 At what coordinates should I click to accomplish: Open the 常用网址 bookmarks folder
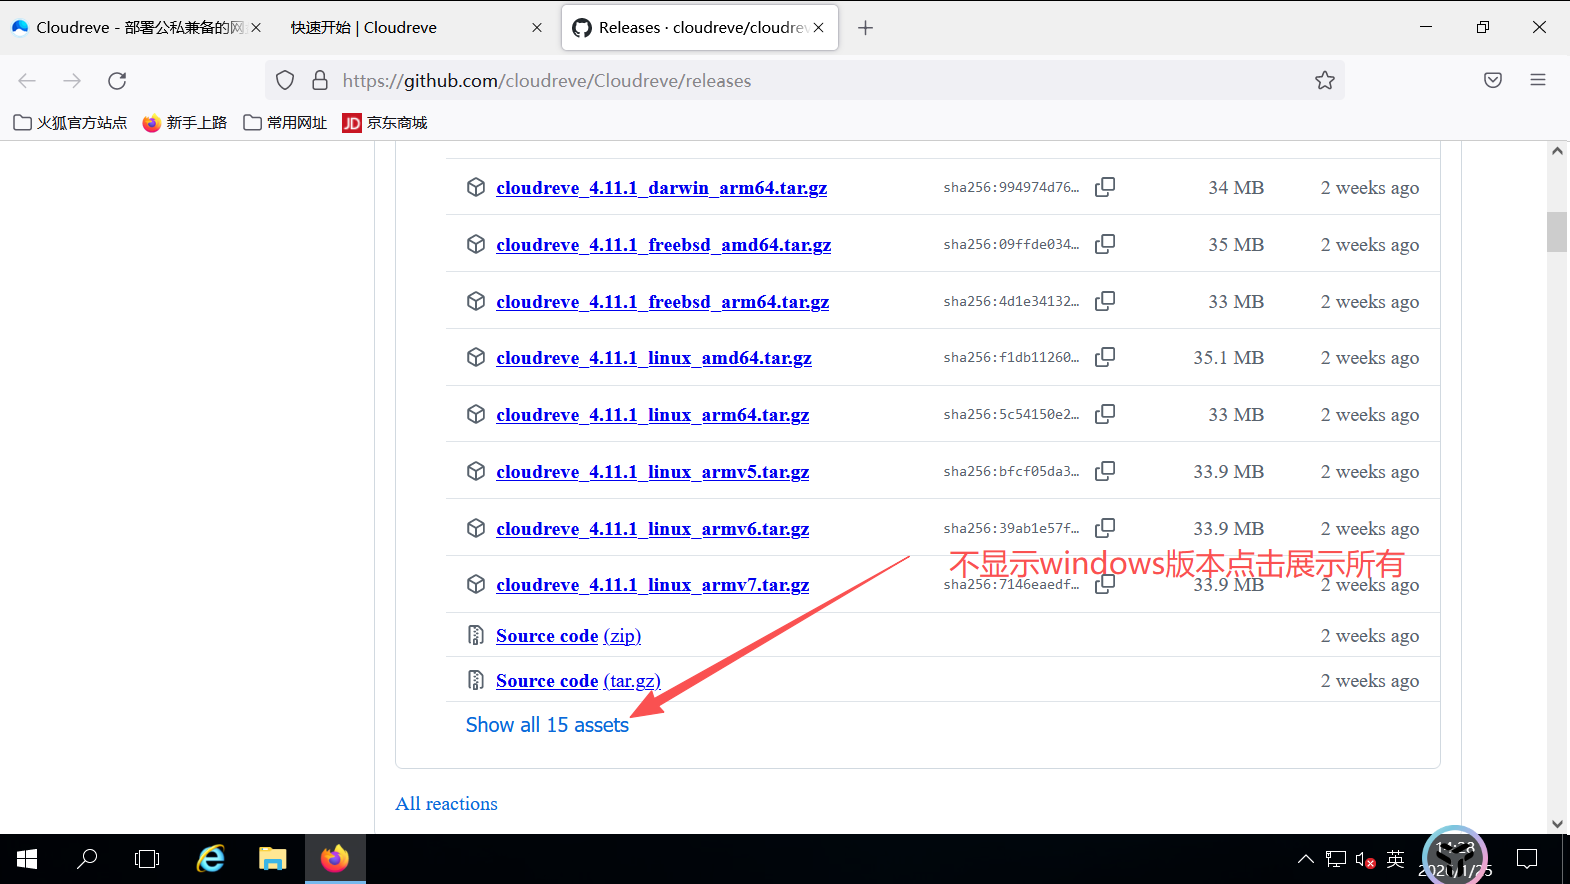285,123
